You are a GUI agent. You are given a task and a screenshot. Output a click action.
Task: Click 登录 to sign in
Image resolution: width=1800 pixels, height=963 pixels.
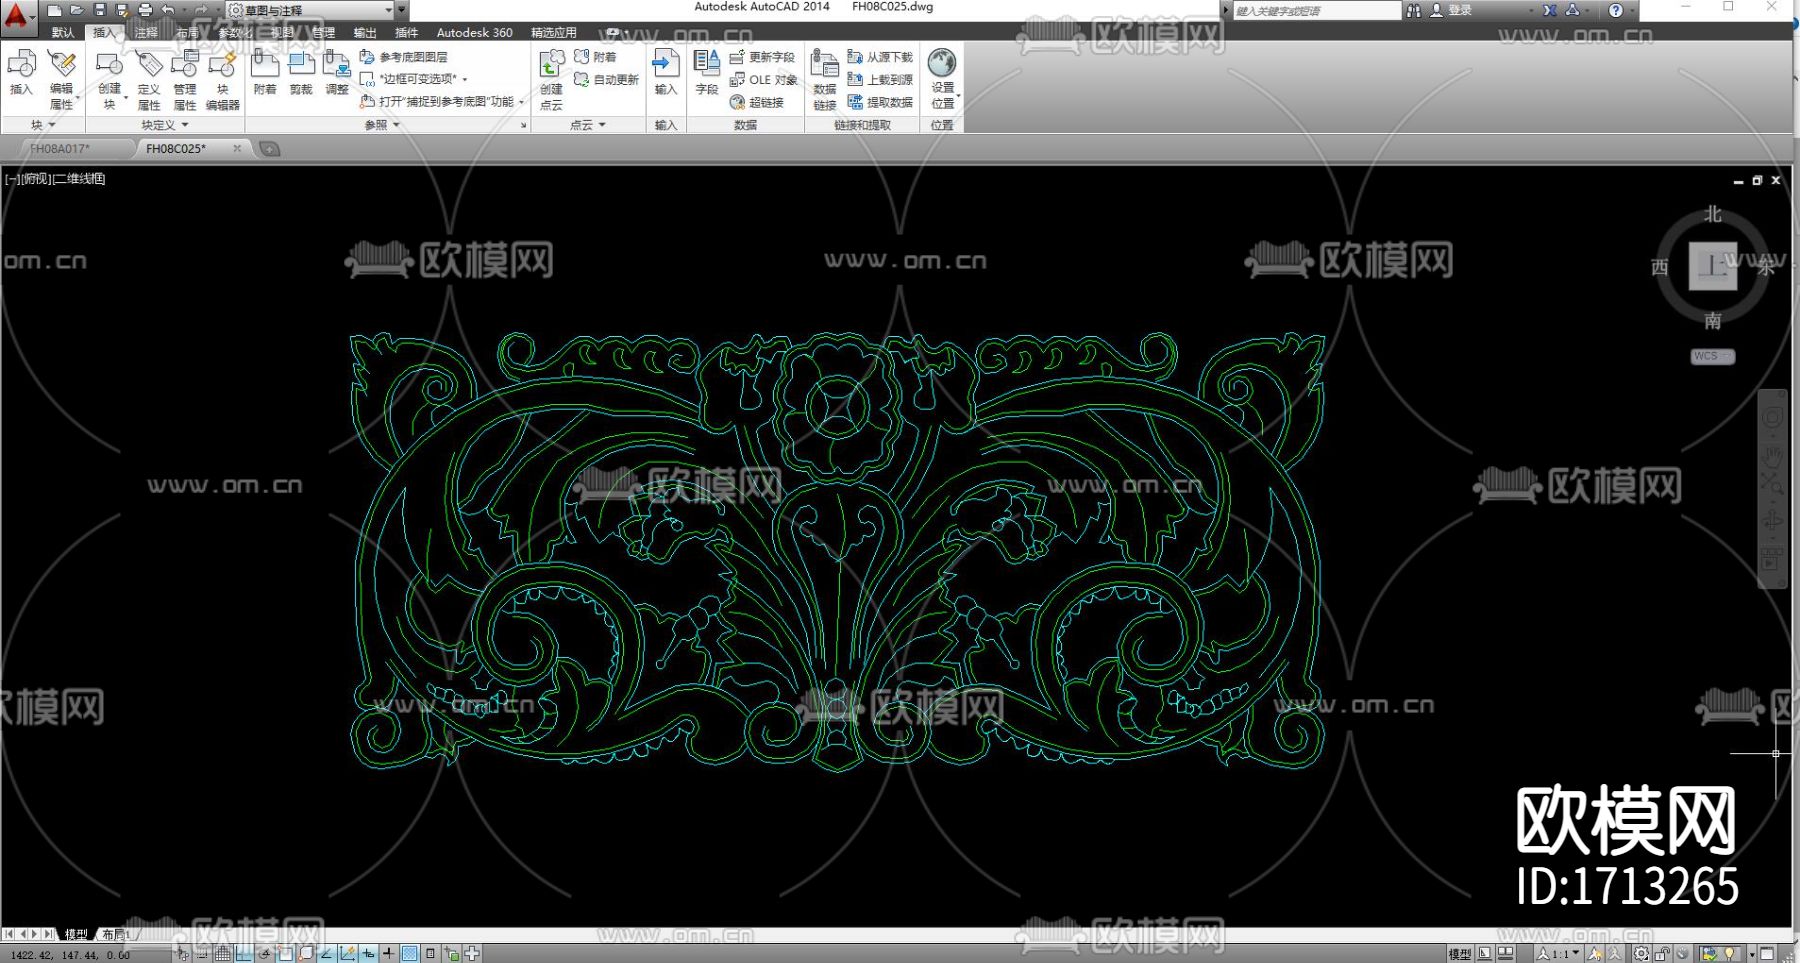(1460, 10)
